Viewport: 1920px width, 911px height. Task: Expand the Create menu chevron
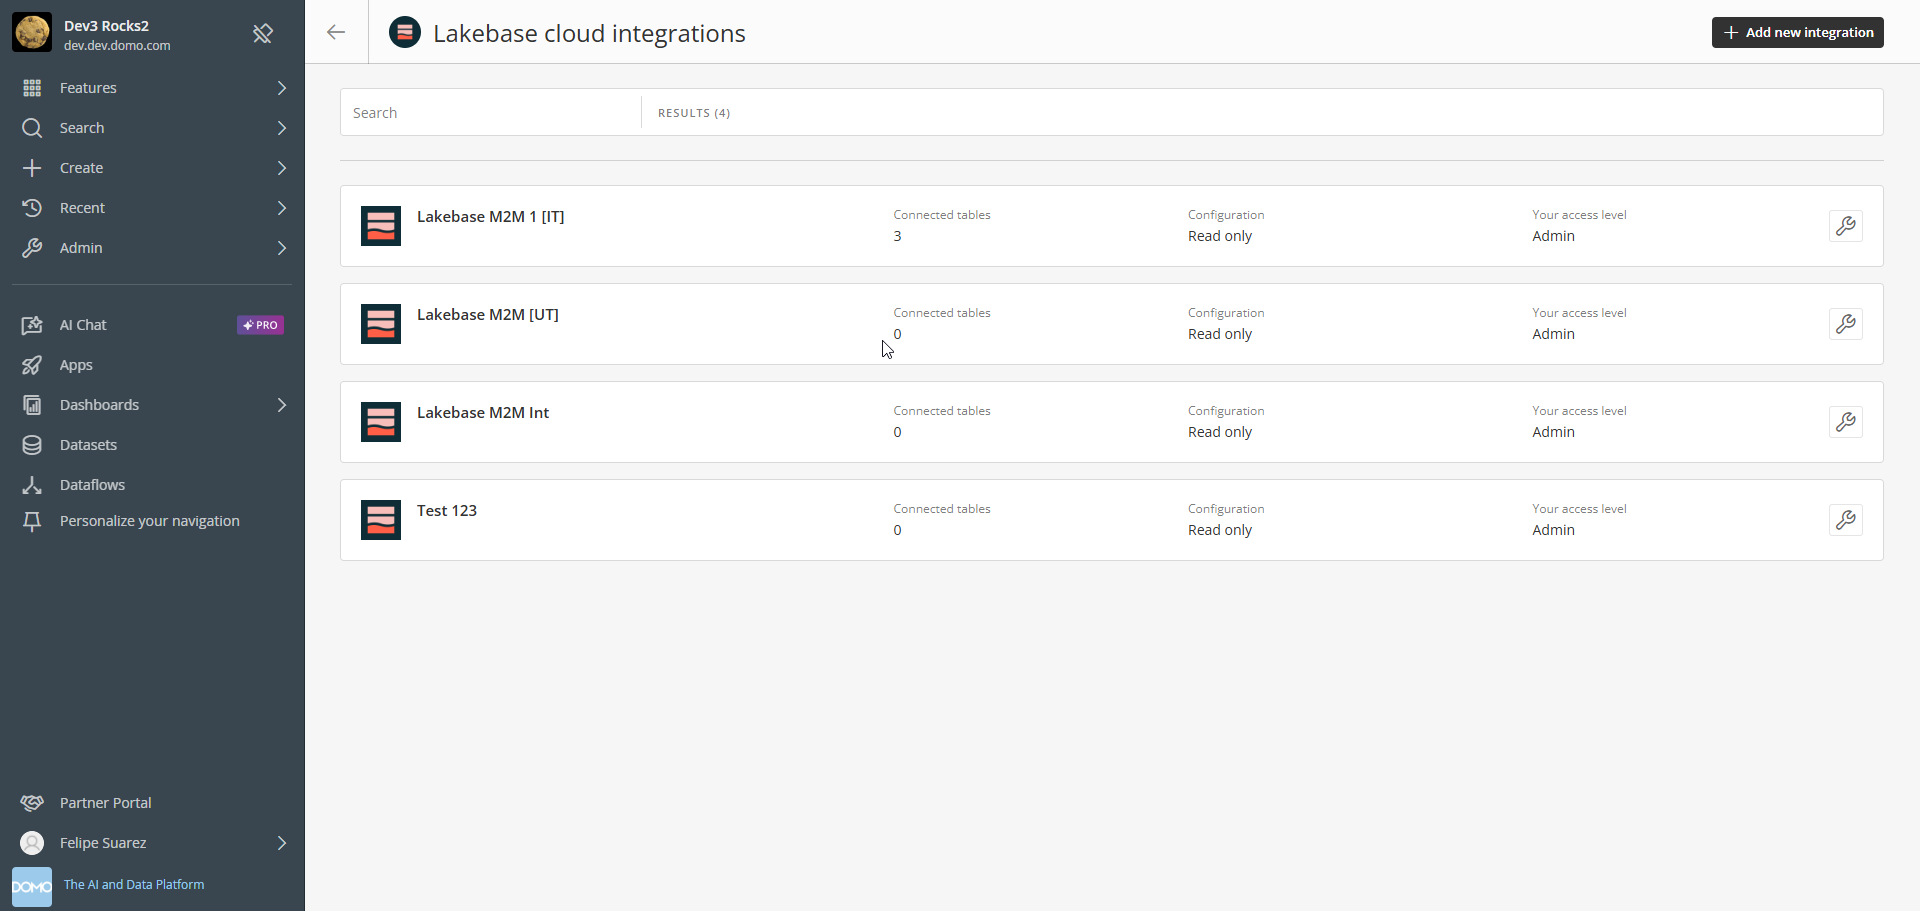coord(282,168)
